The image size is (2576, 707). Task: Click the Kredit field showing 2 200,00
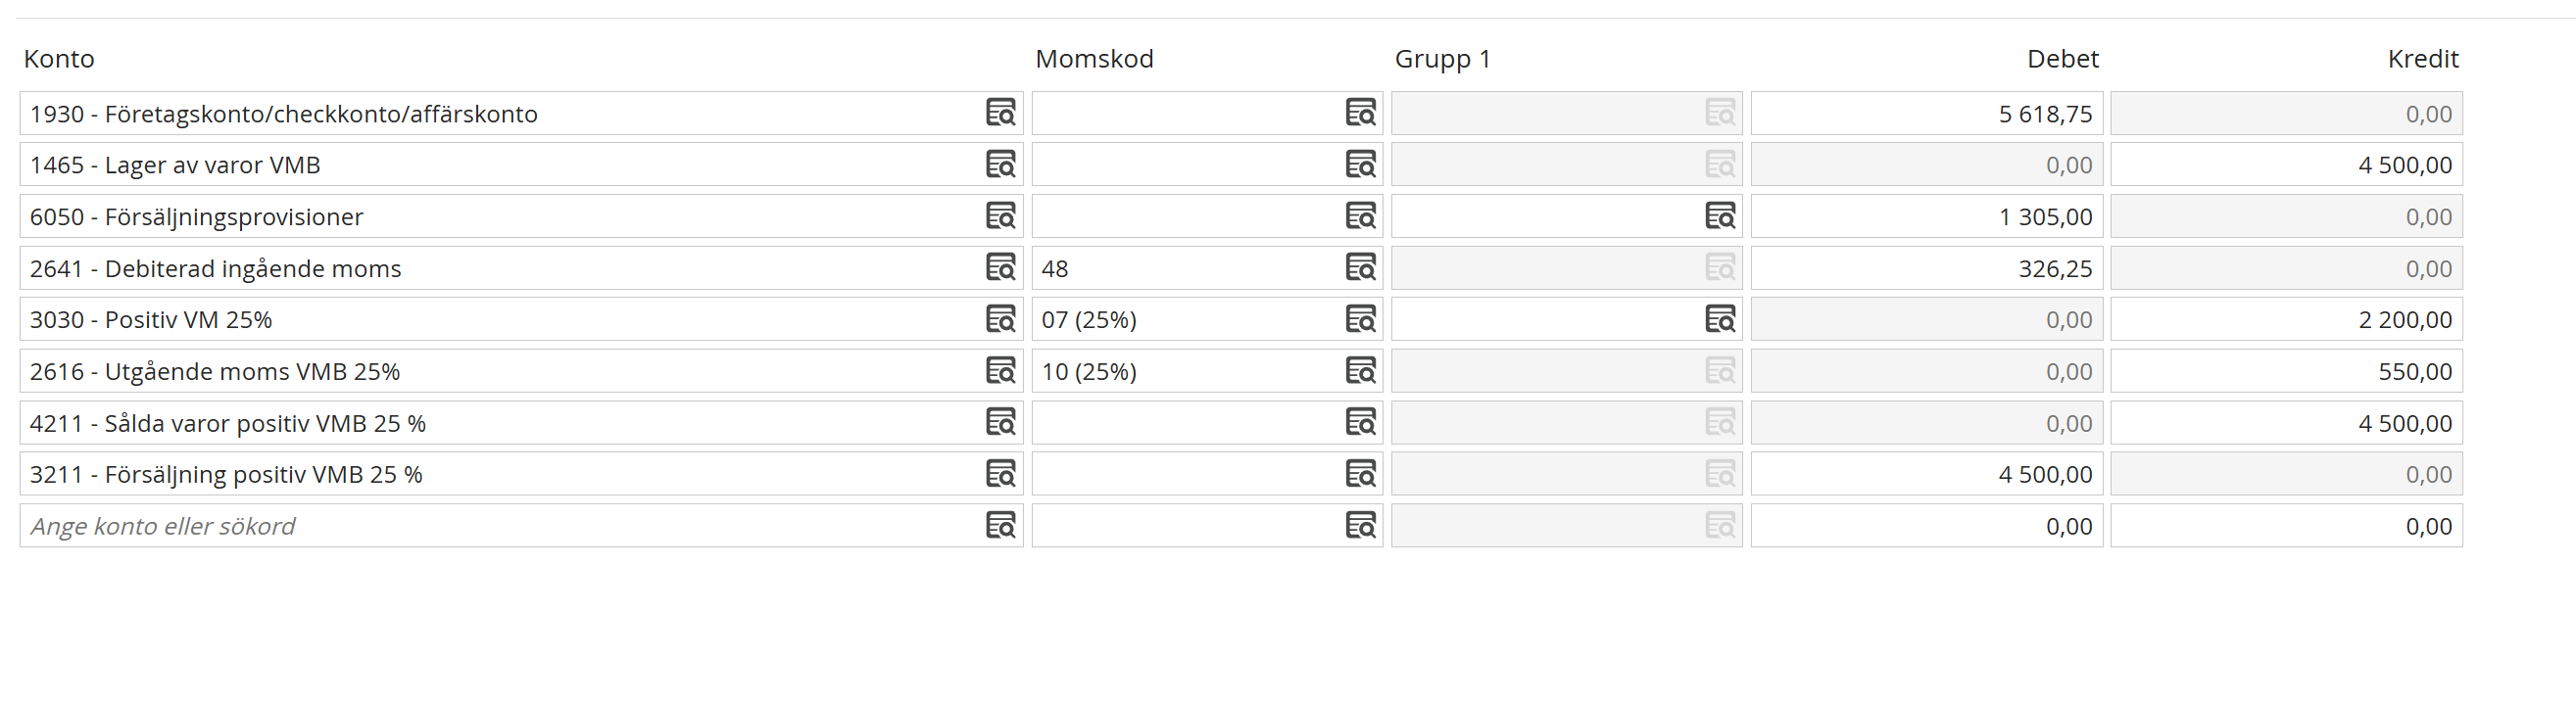[x=2285, y=319]
